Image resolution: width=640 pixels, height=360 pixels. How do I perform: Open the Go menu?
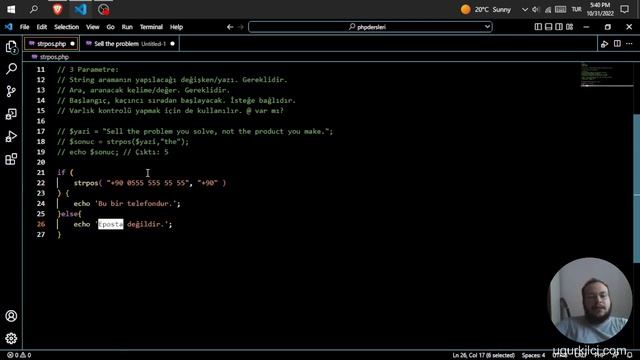(111, 27)
